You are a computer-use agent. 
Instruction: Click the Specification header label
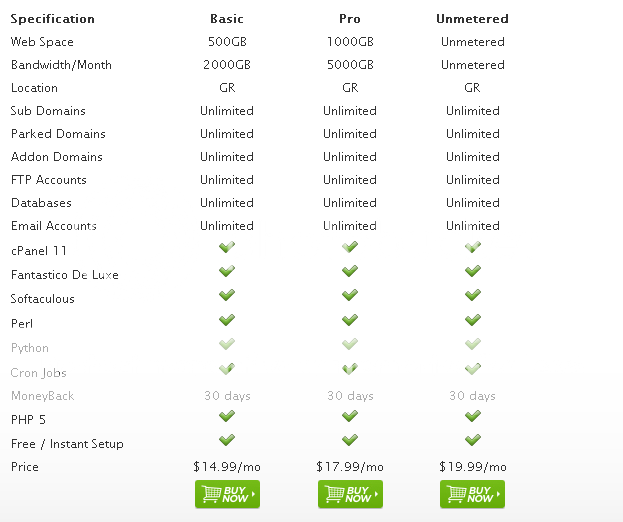[53, 19]
